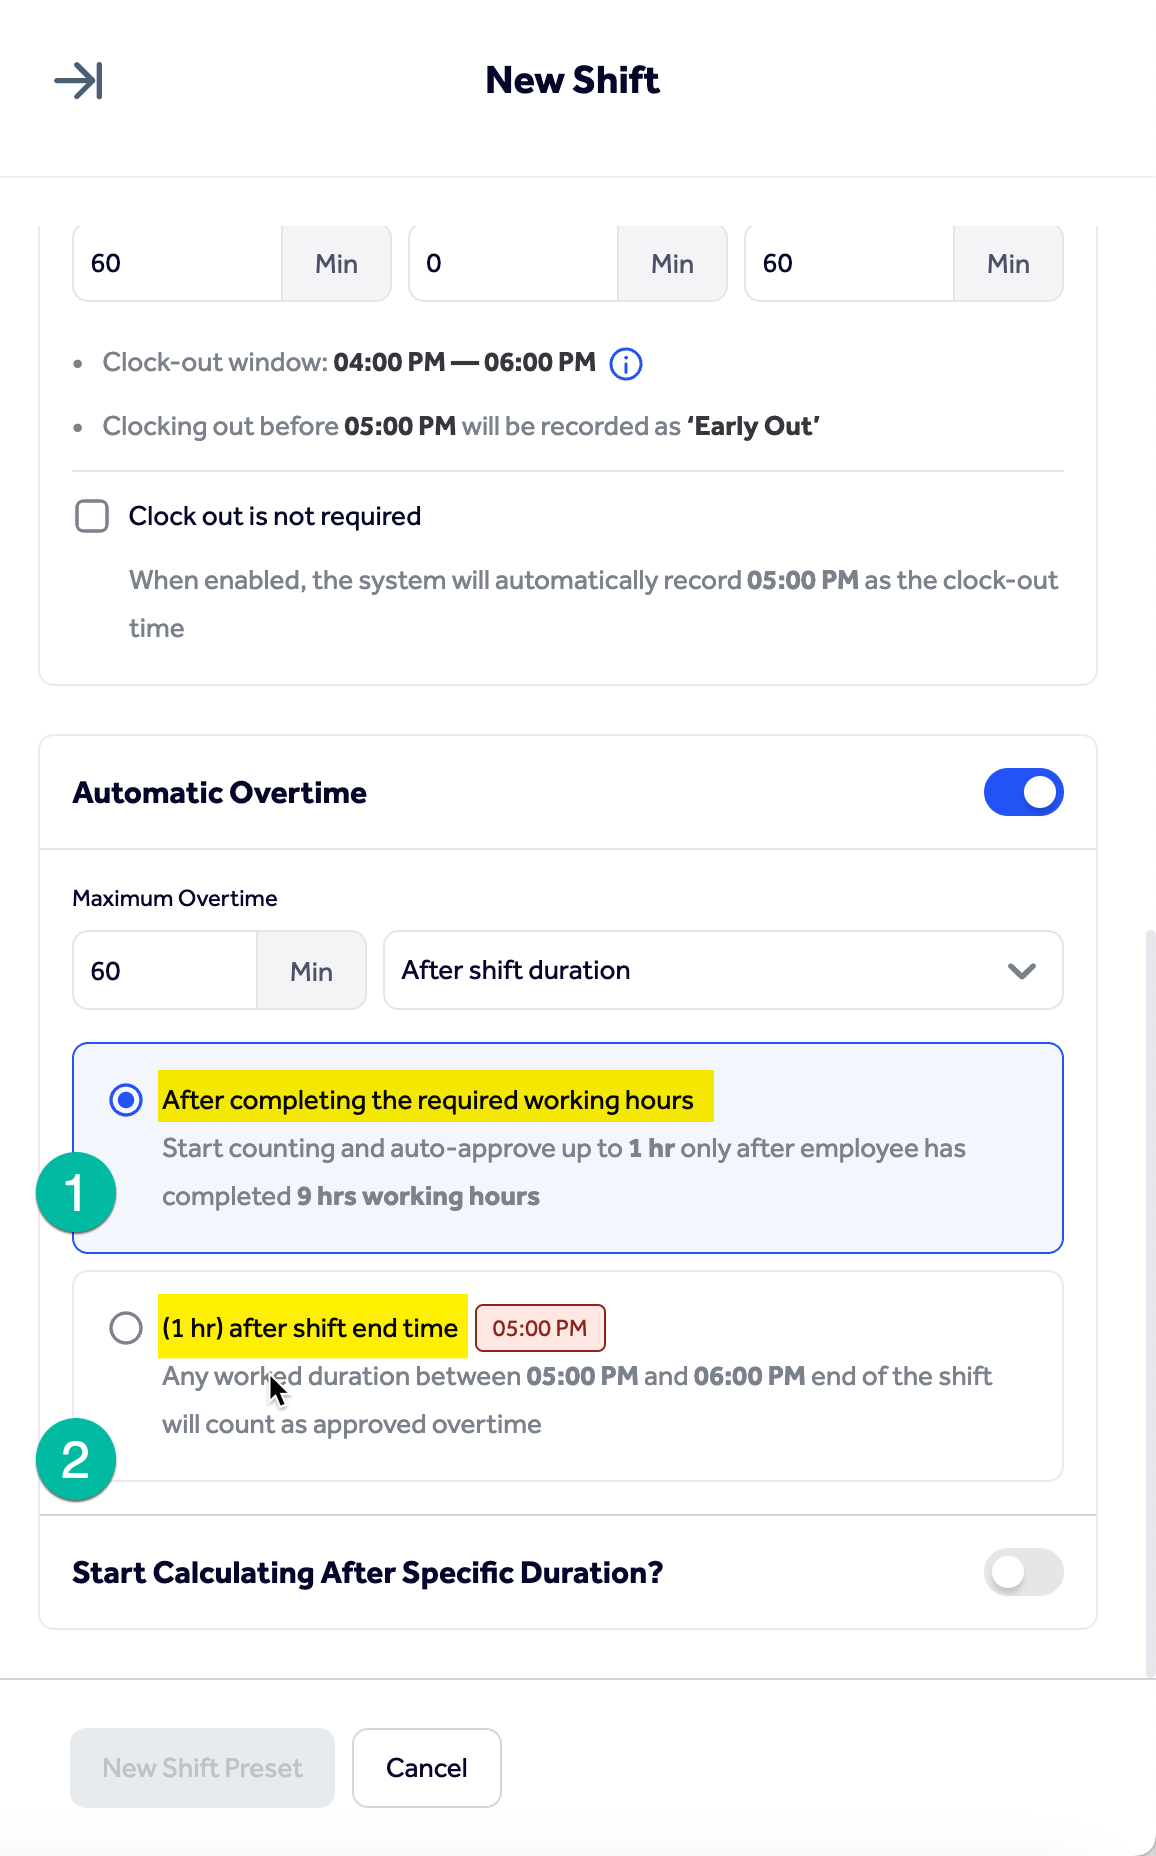
Task: Click the first 60 Min input field
Action: [x=175, y=263]
